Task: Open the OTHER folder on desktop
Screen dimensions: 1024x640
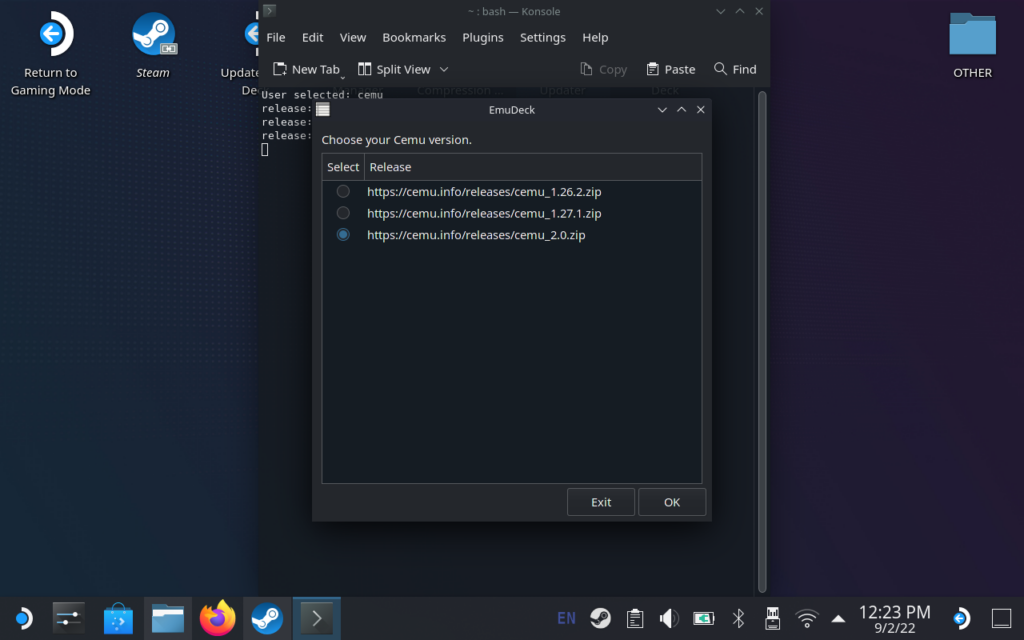Action: (x=972, y=46)
